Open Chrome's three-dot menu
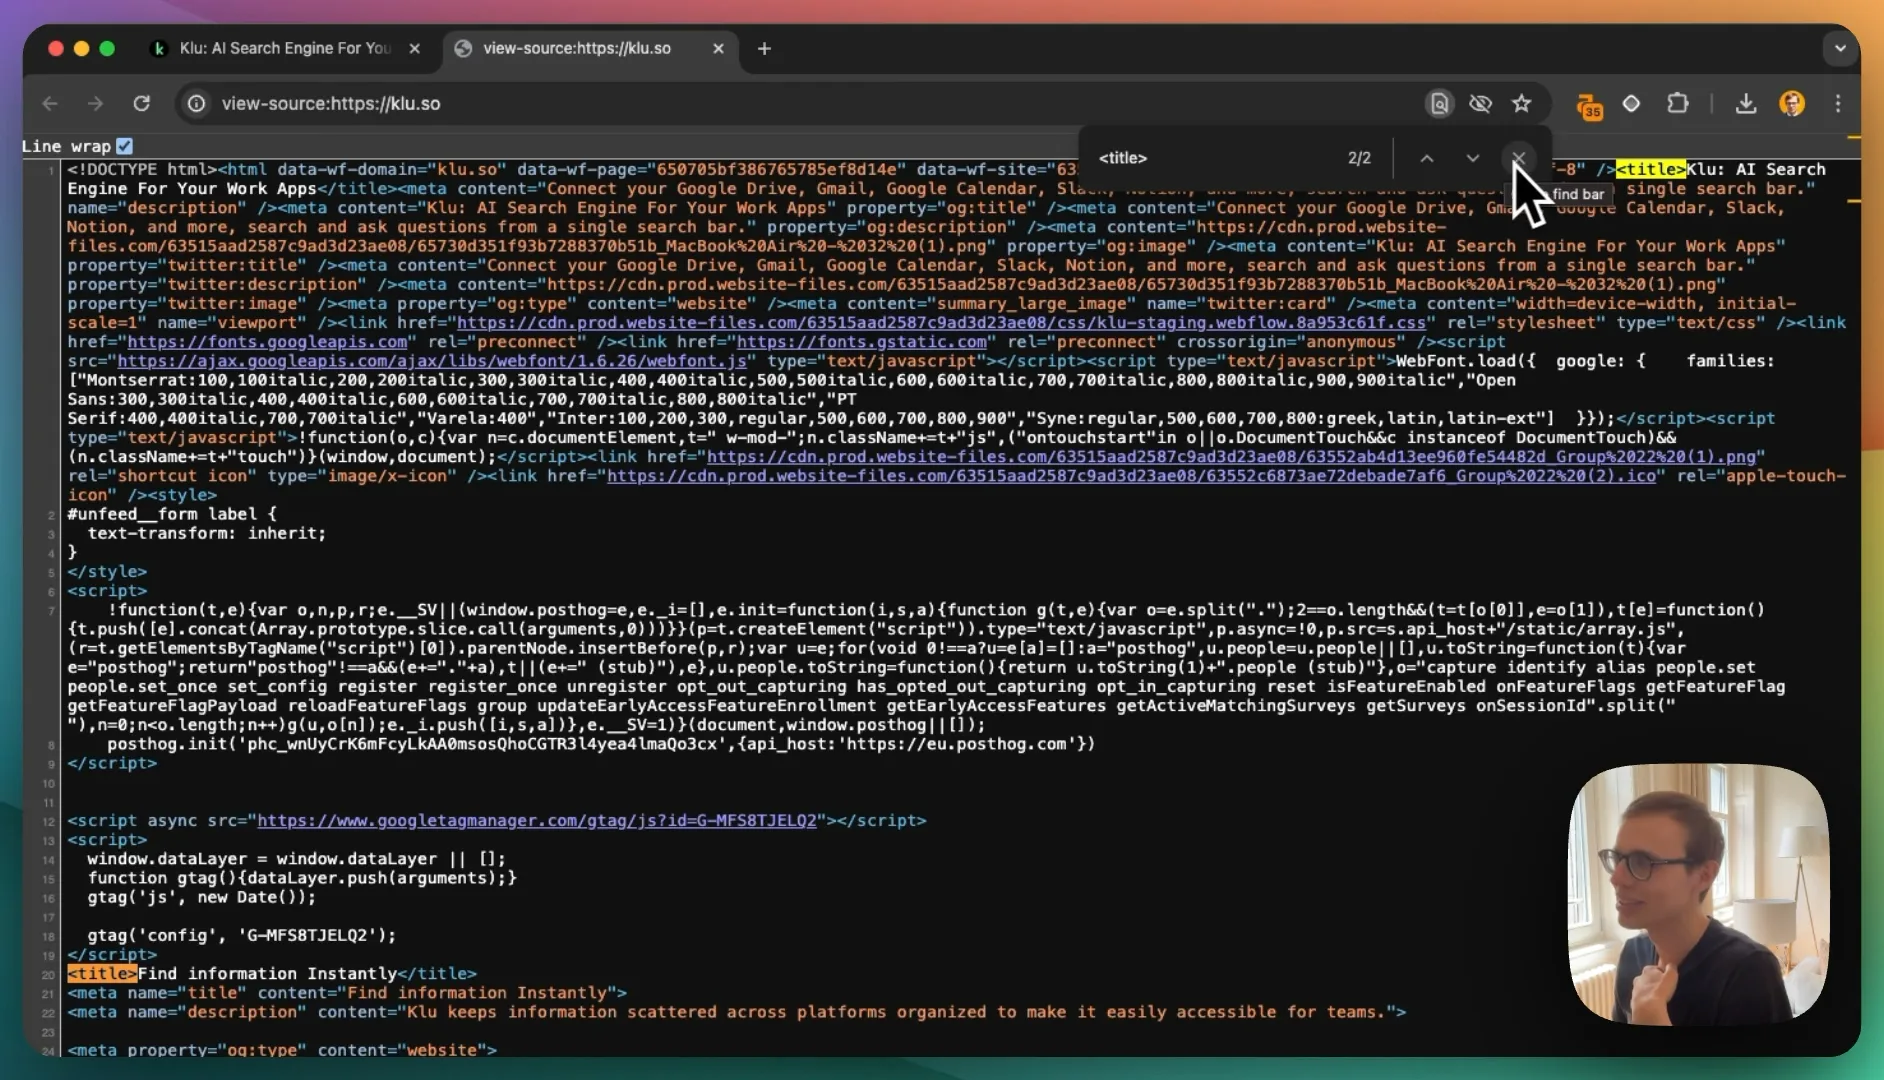Viewport: 1884px width, 1080px height. tap(1838, 103)
